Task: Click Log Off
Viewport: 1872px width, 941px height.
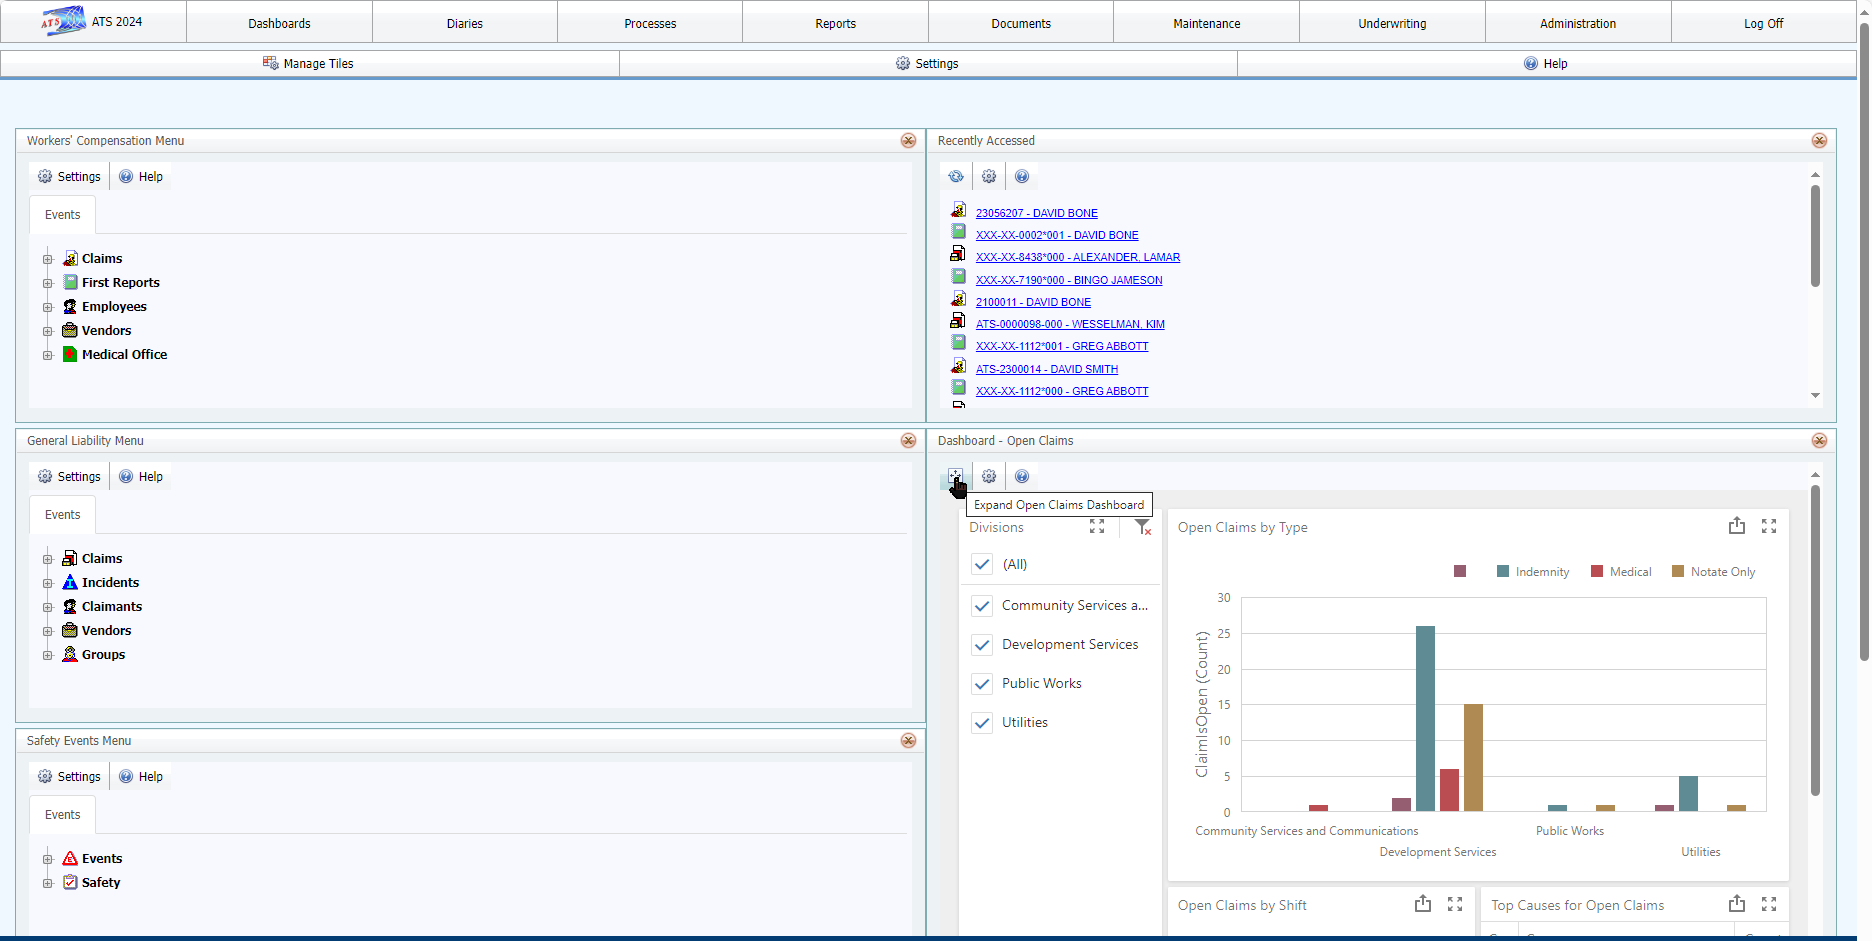Action: 1763,23
